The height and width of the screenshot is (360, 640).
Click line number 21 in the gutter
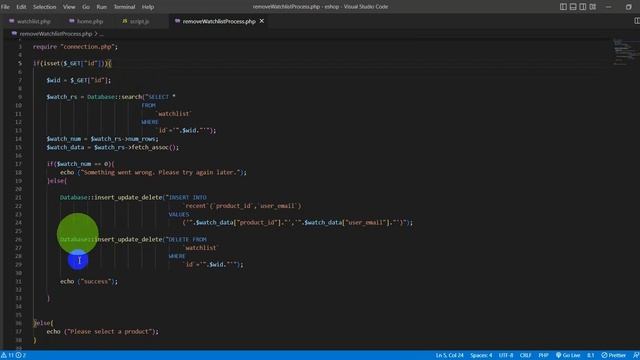pos(18,198)
